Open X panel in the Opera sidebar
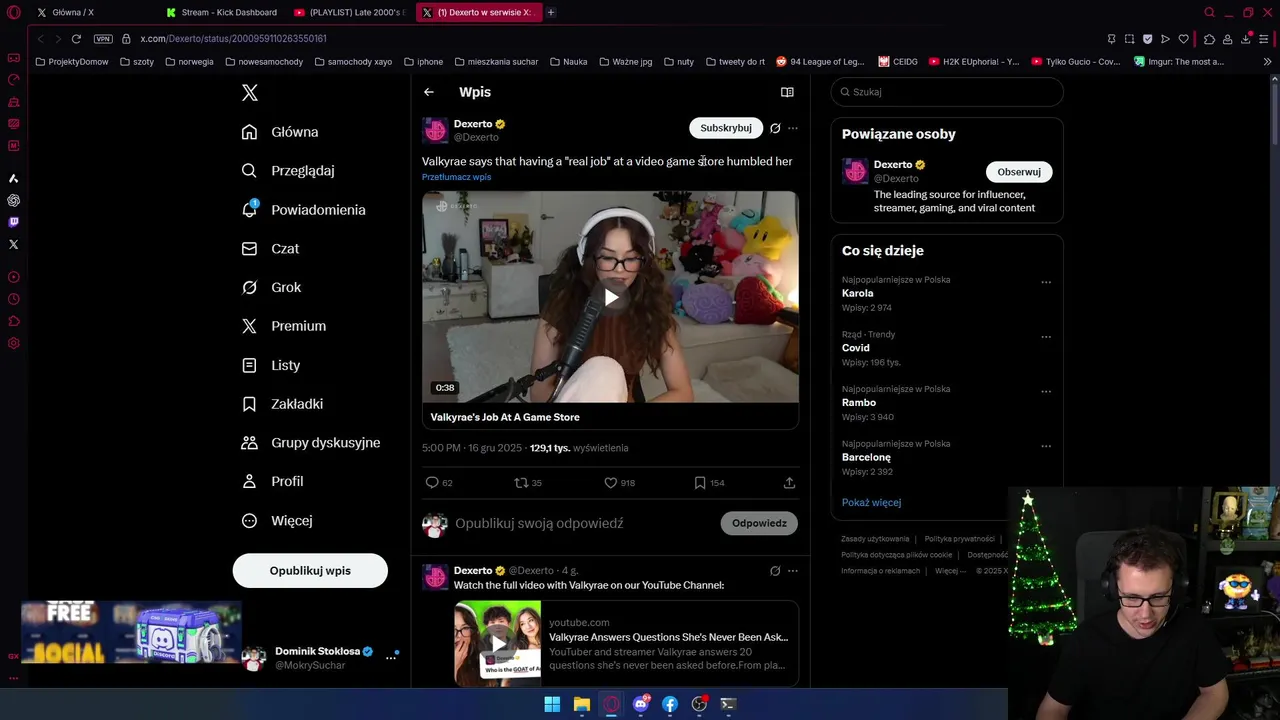1280x720 pixels. pos(14,244)
